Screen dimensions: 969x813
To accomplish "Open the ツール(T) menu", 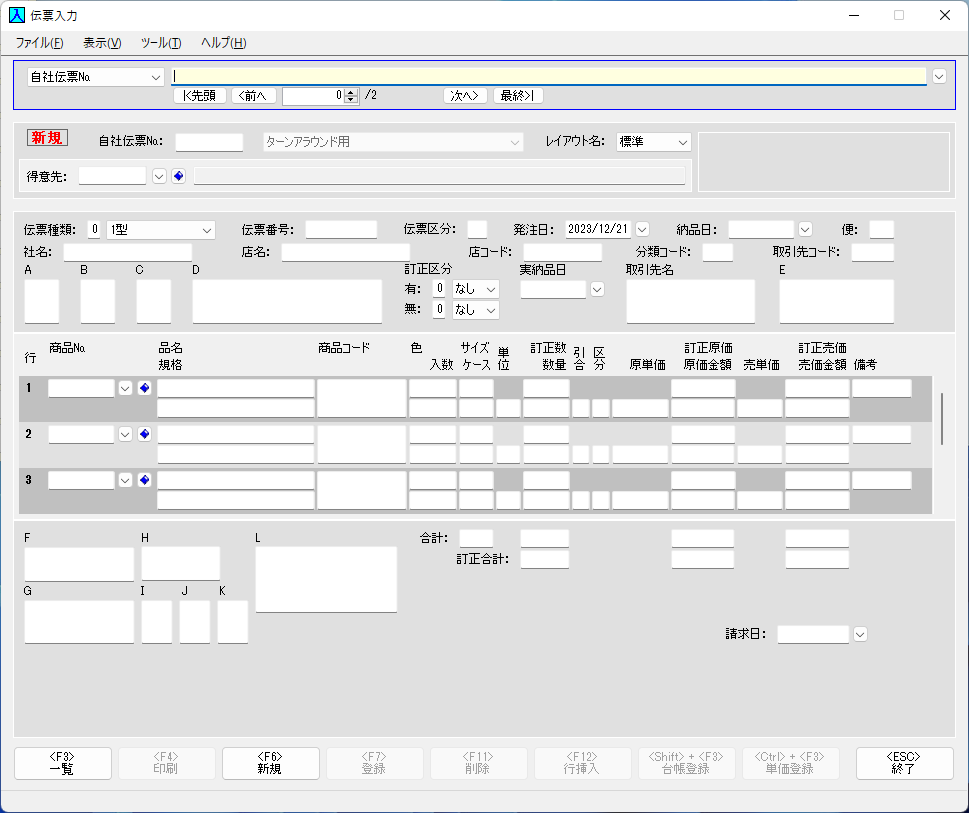I will click(161, 43).
